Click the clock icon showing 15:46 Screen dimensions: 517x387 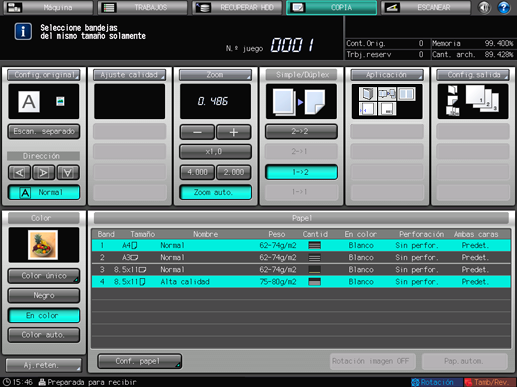(7, 382)
